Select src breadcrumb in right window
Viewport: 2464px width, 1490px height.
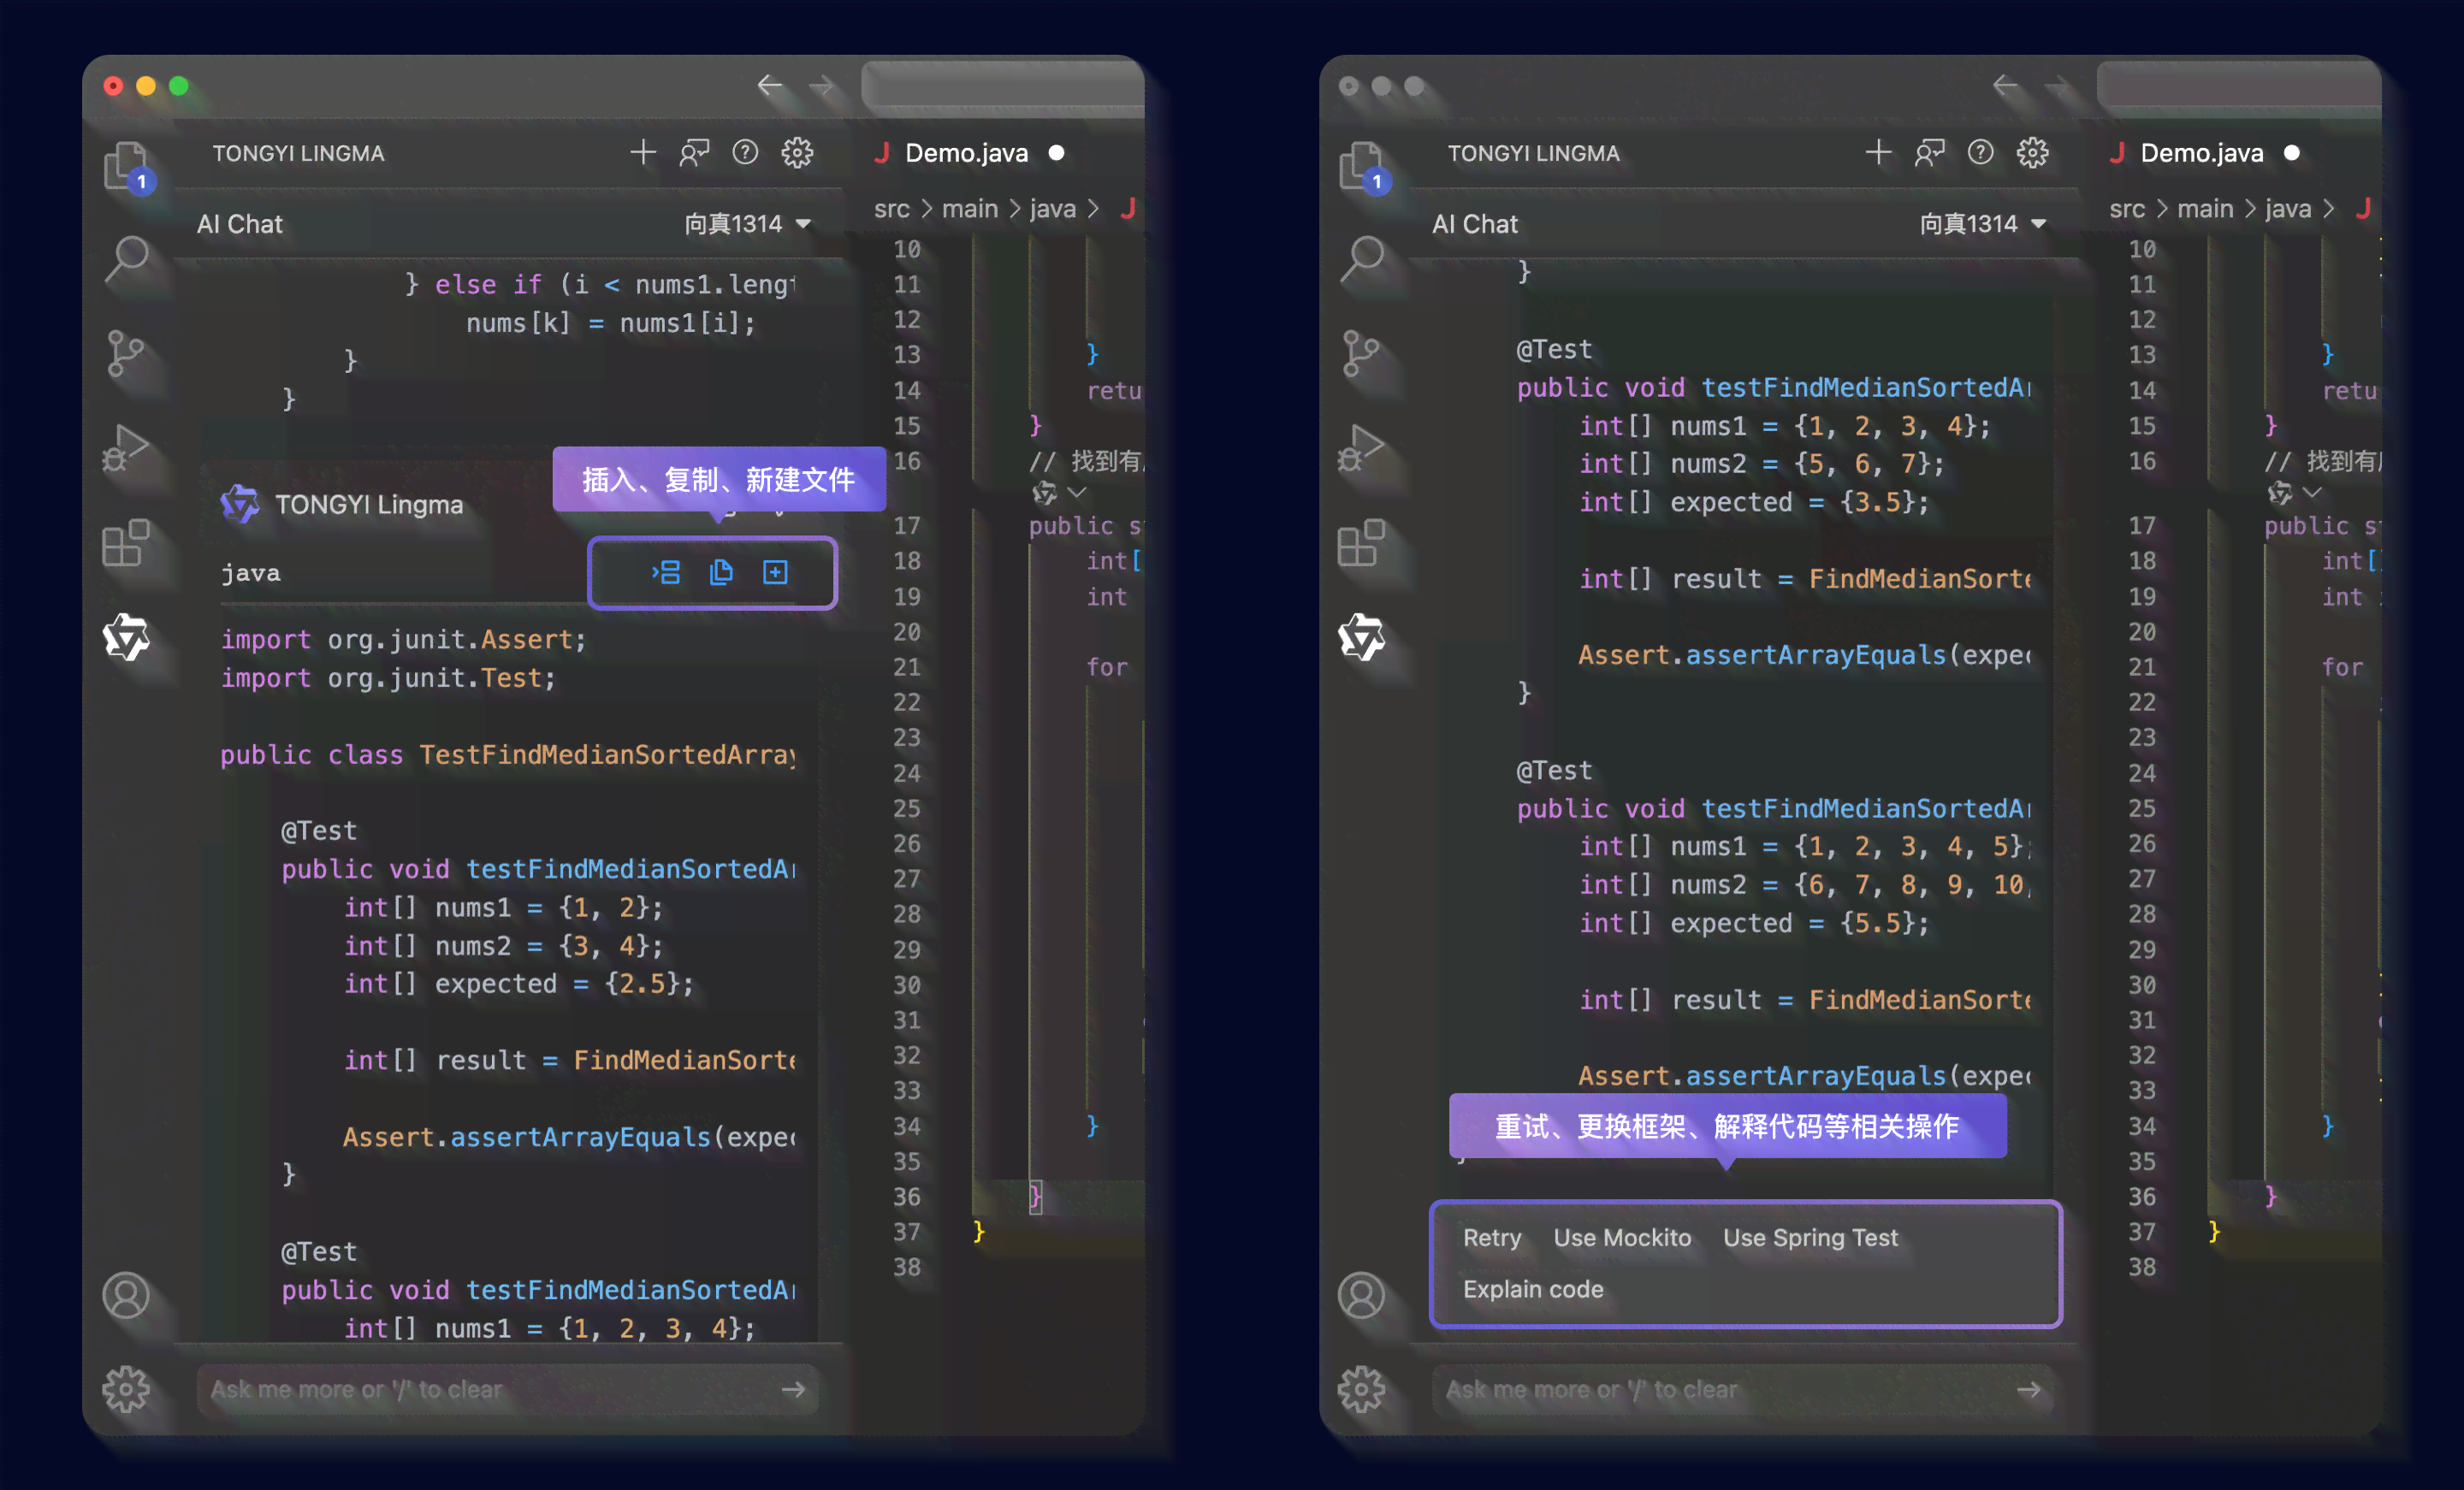tap(2127, 209)
